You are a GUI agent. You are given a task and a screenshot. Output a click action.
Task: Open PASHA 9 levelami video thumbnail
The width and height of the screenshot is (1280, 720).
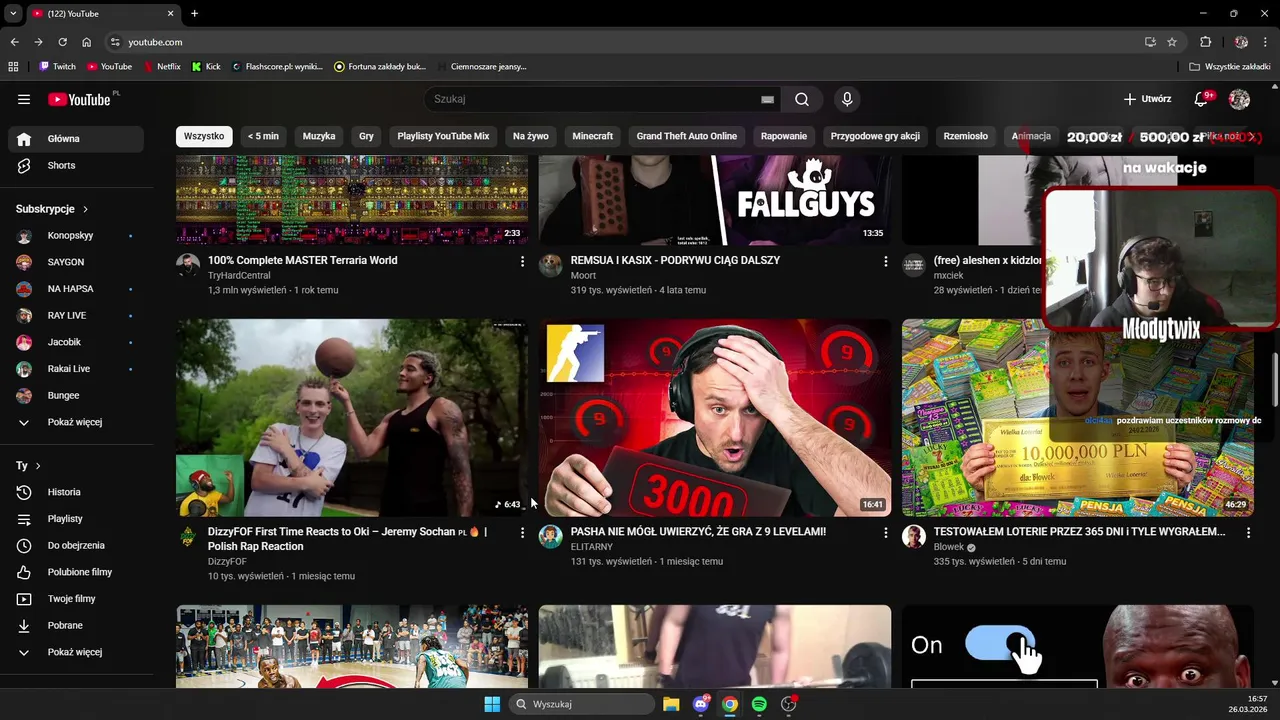click(715, 417)
